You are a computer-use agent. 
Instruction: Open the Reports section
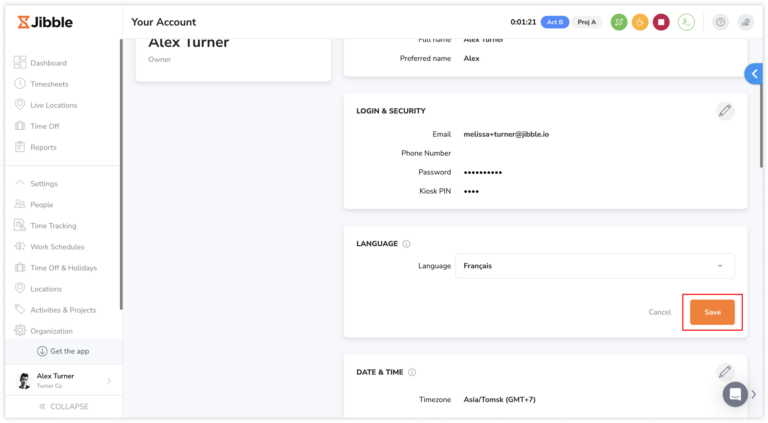coord(43,147)
